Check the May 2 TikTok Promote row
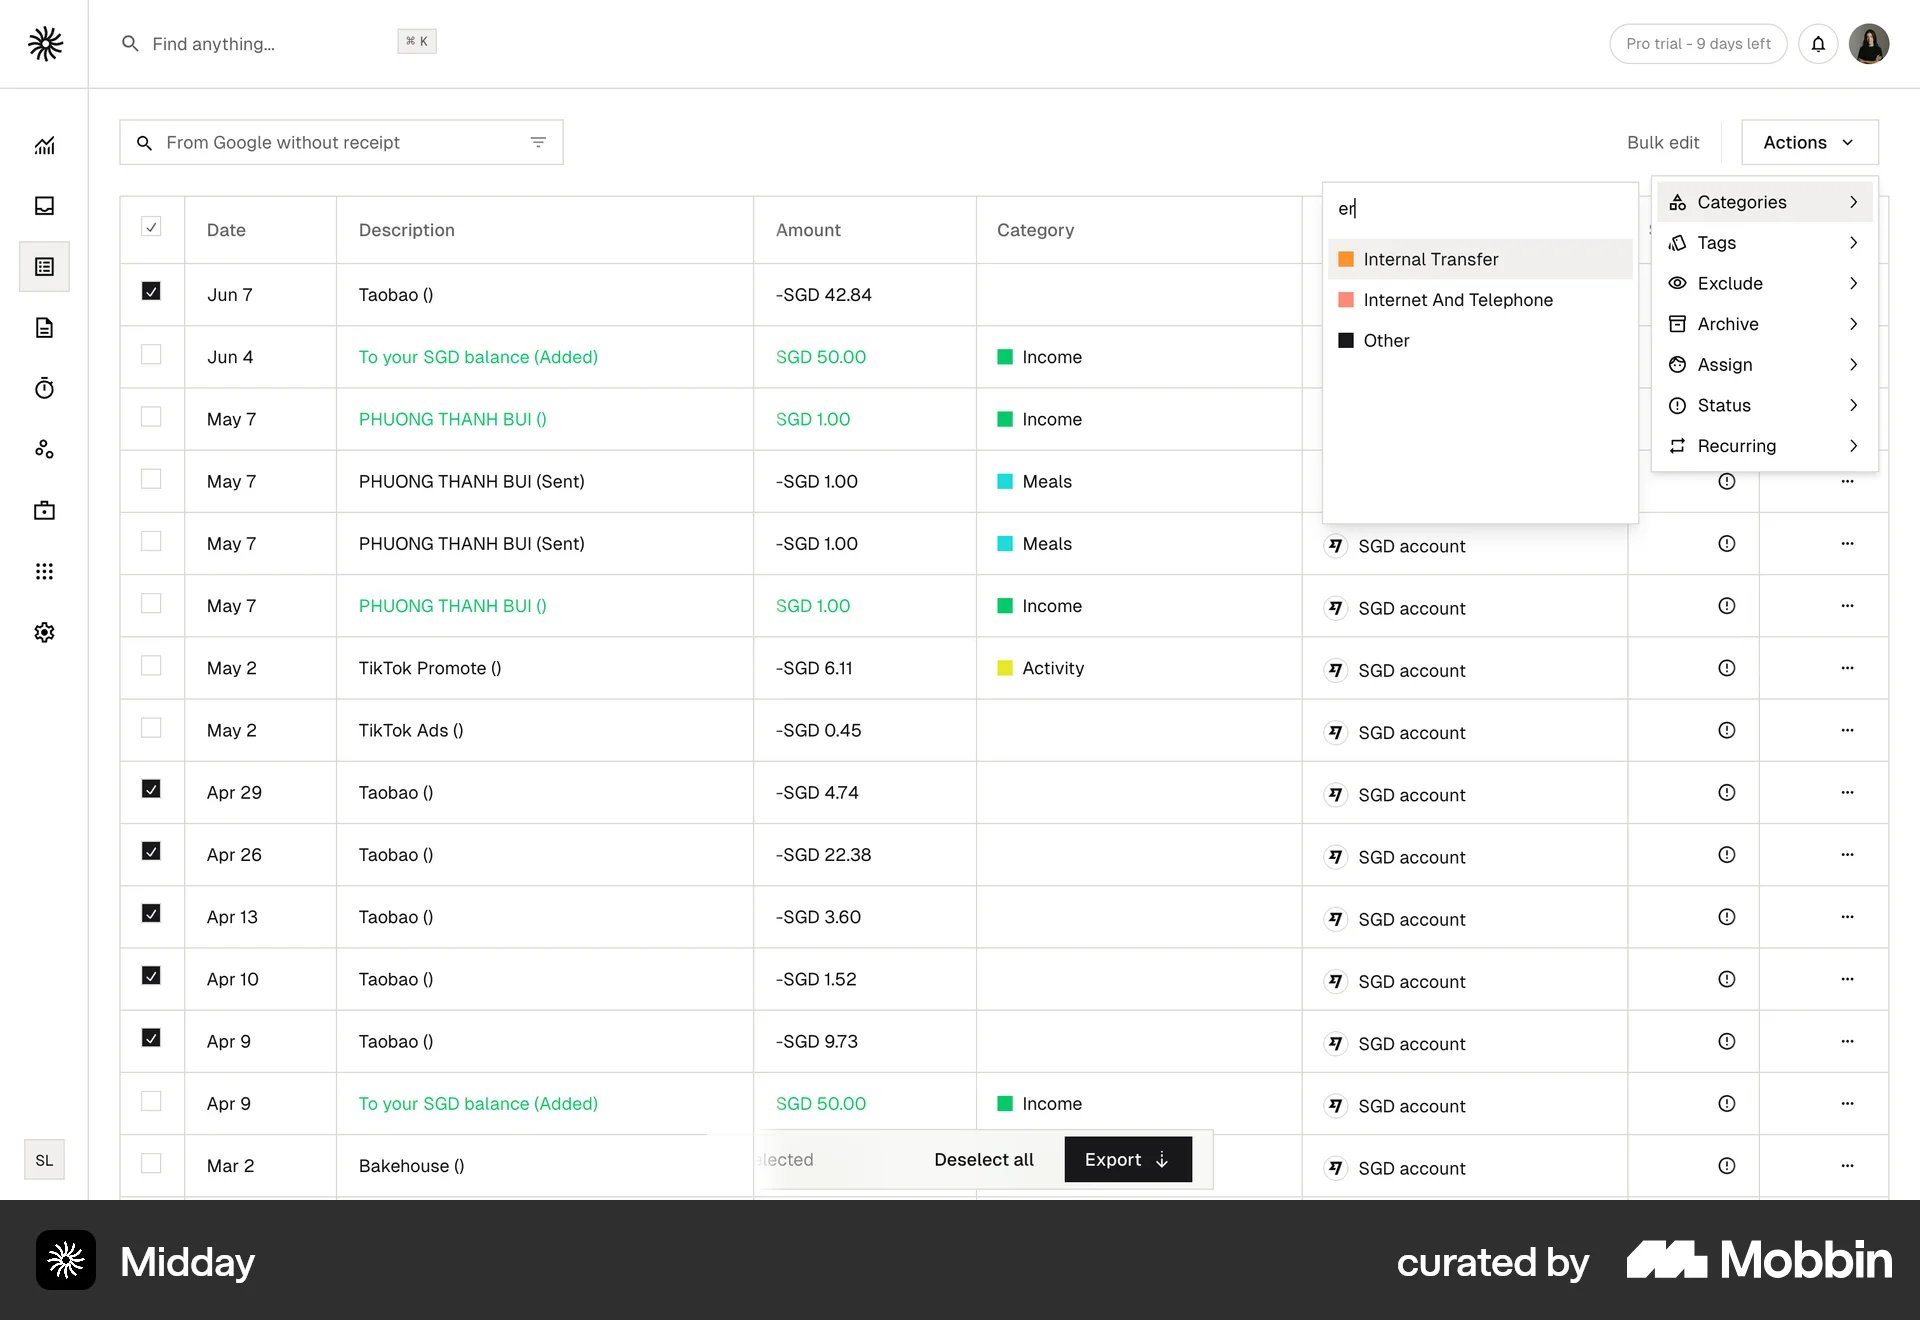Screen dimensions: 1920x1320 (x=151, y=665)
